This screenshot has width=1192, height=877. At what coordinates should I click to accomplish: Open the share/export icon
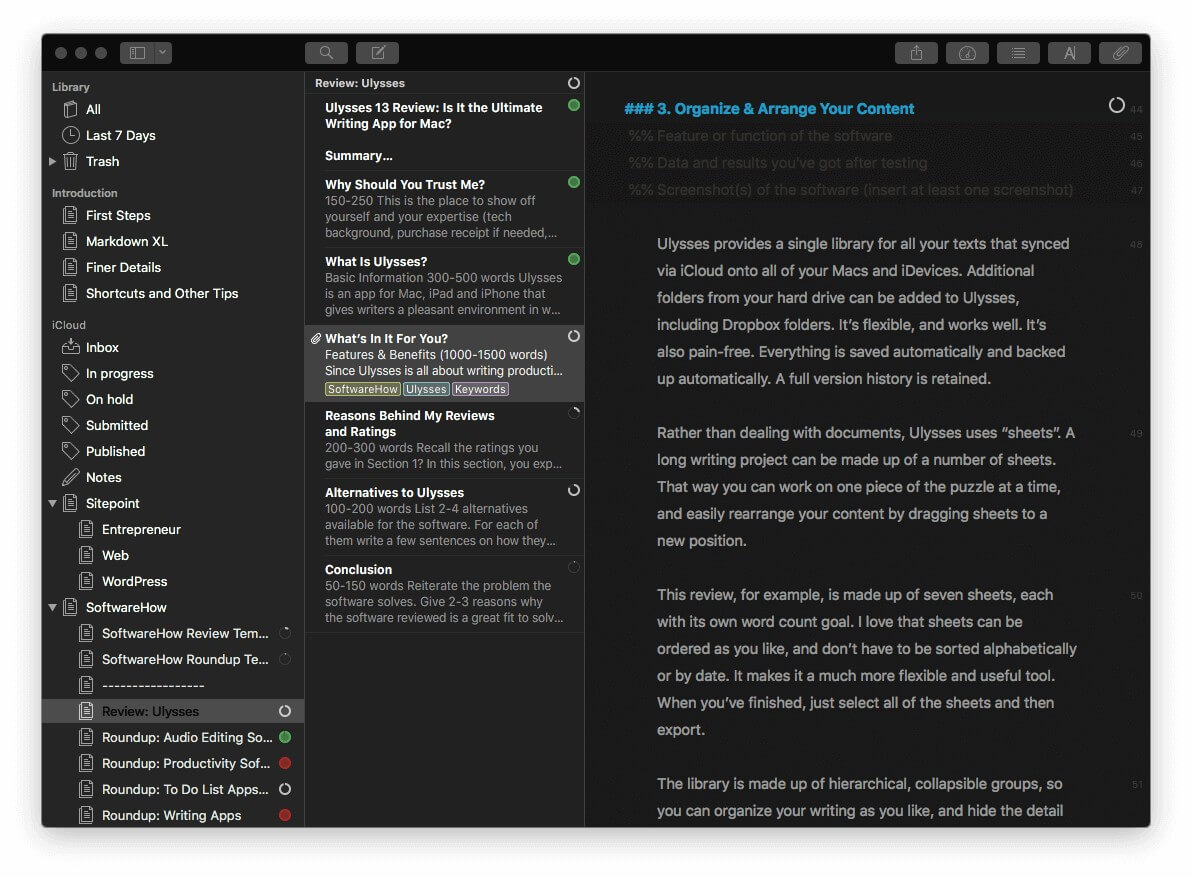916,53
